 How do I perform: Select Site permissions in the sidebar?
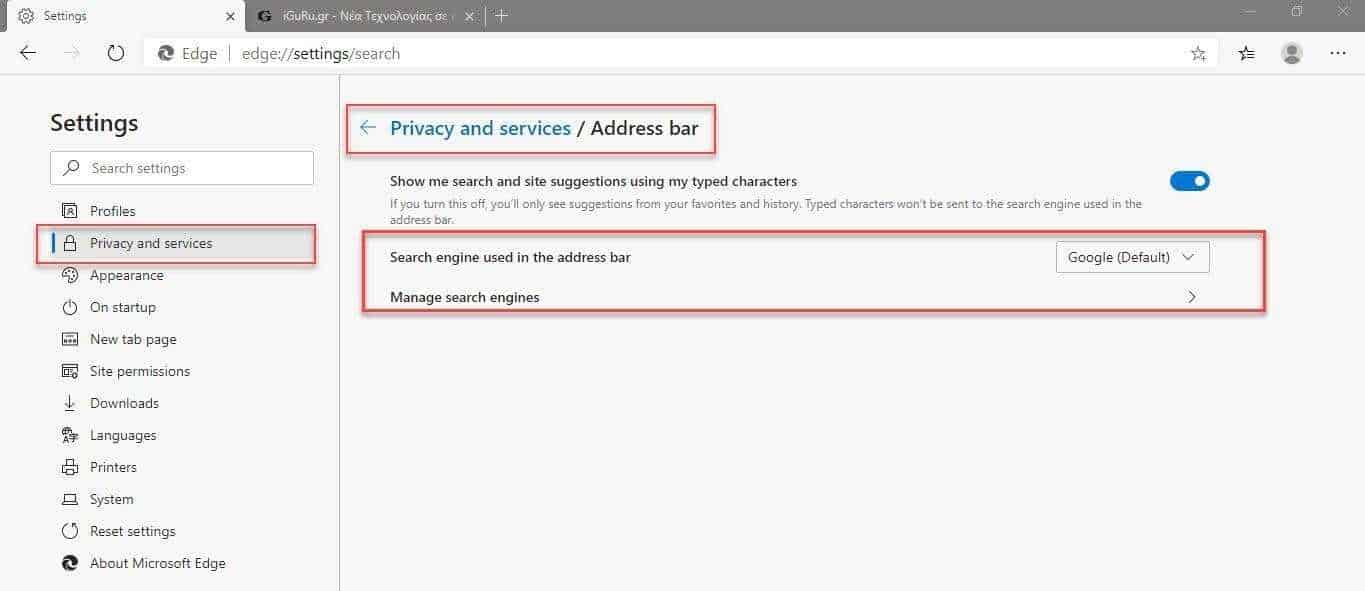coord(139,371)
